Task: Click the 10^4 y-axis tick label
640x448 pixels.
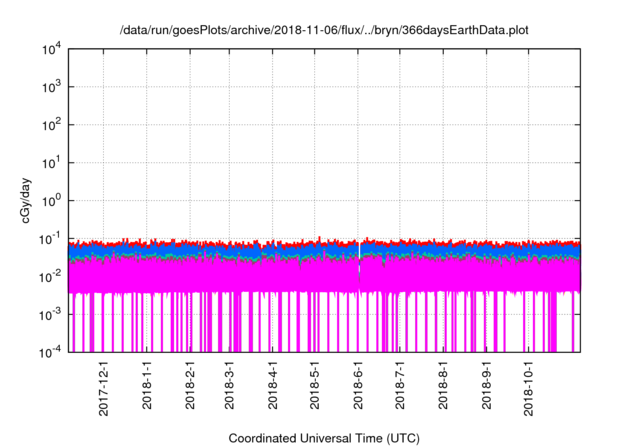Action: [x=51, y=49]
